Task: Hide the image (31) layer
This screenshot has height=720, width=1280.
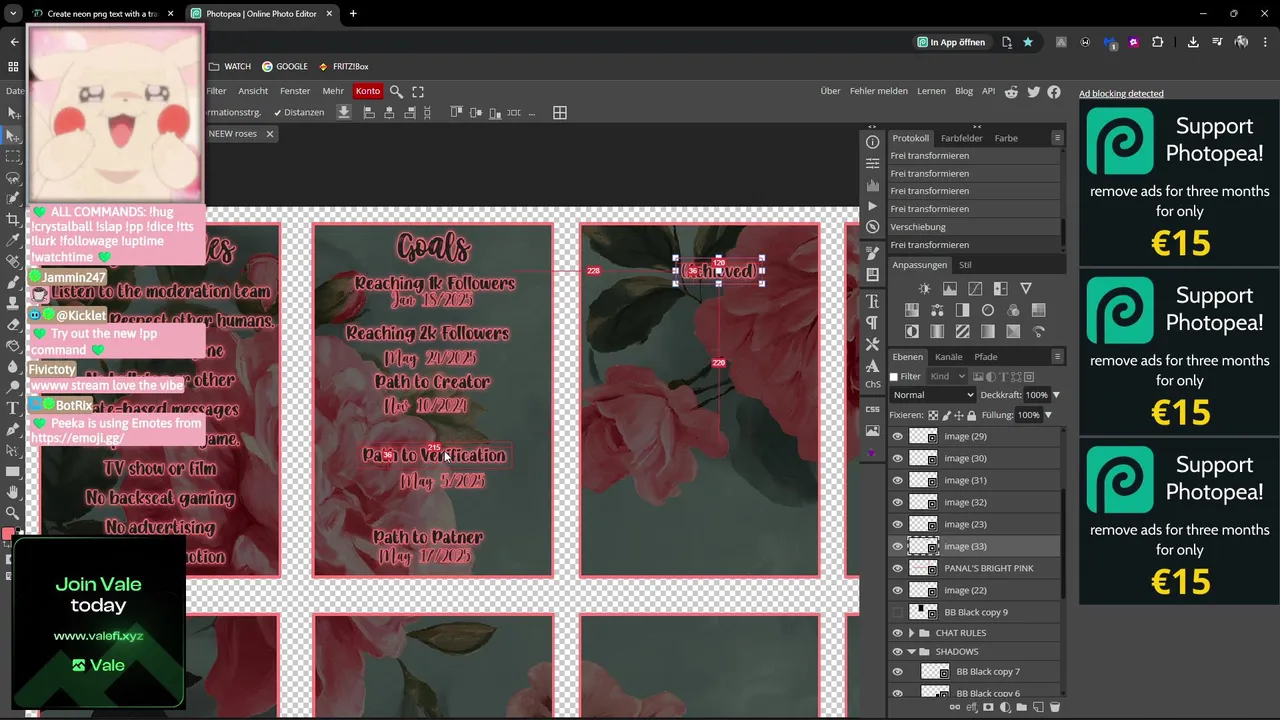Action: [897, 481]
